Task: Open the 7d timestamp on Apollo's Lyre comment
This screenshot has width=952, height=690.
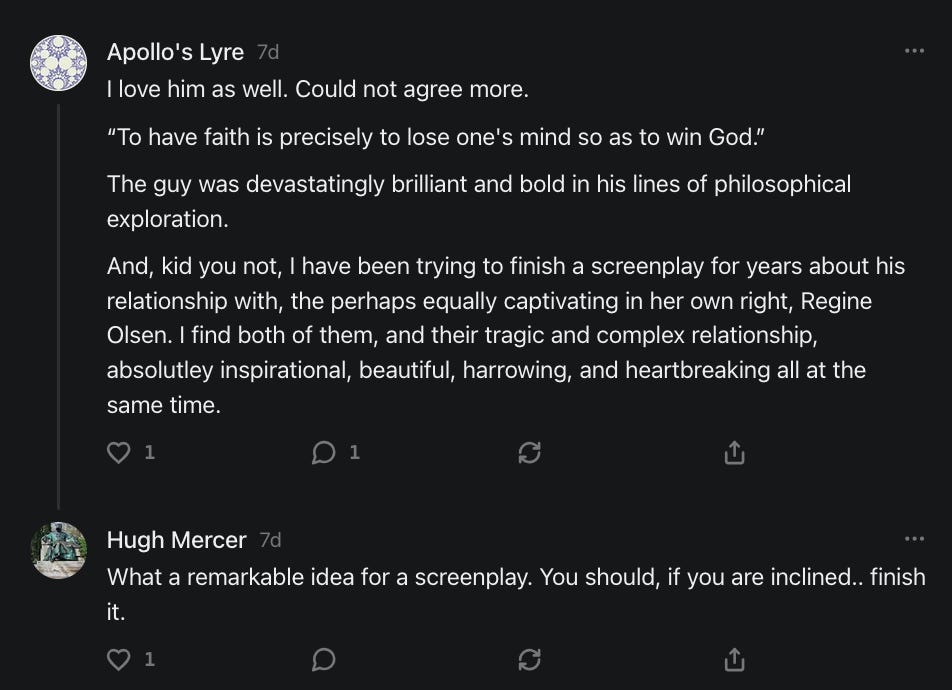Action: pos(268,52)
